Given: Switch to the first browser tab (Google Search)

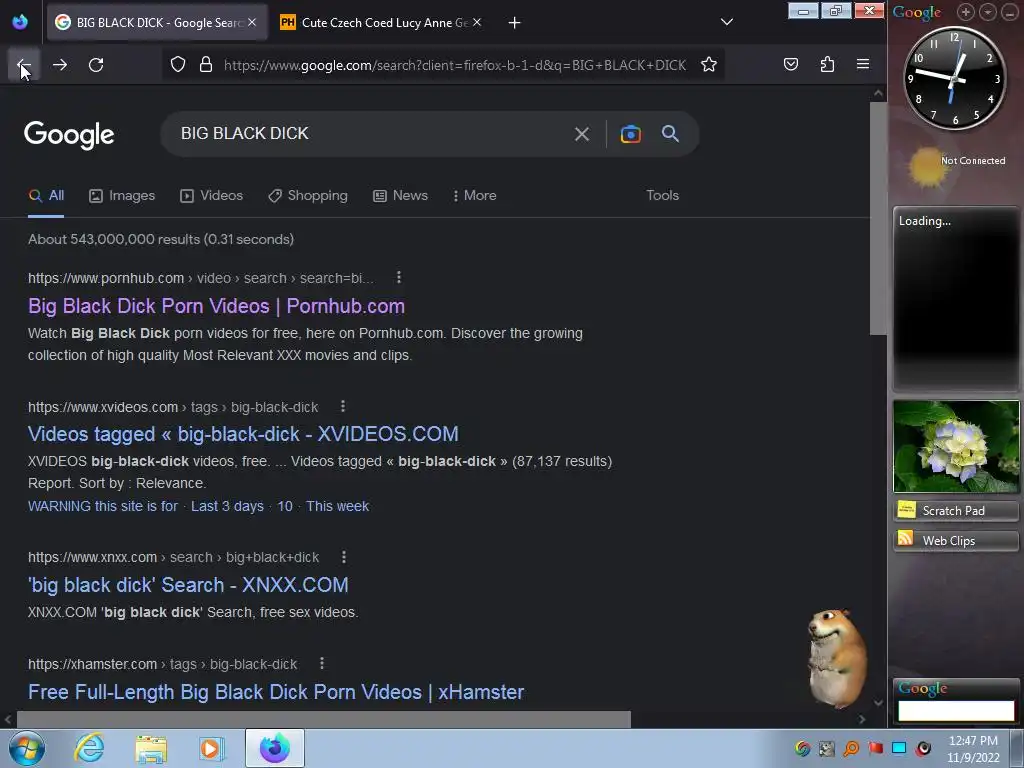Looking at the screenshot, I should click(x=157, y=22).
